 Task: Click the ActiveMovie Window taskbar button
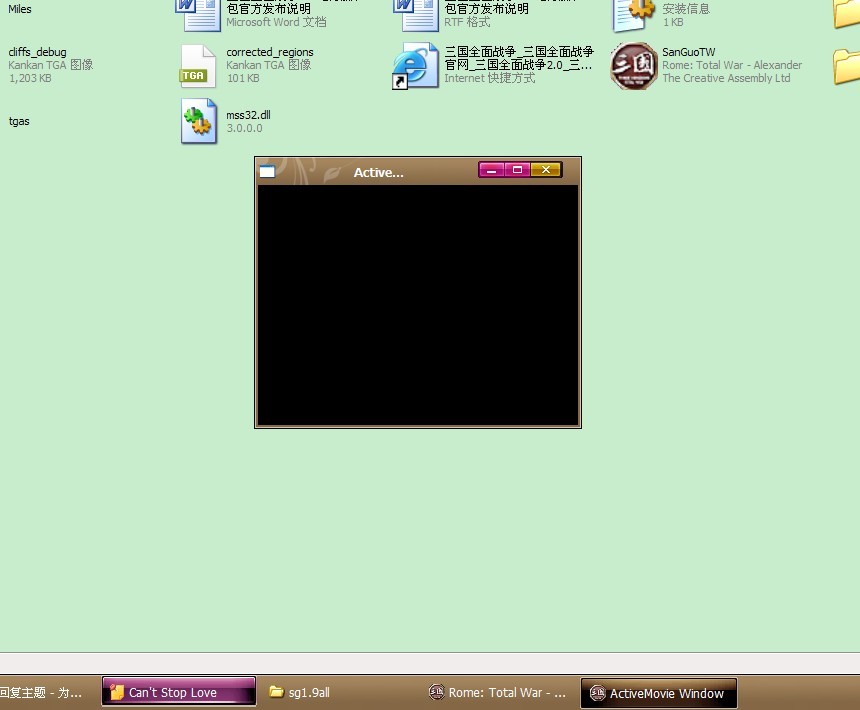pyautogui.click(x=658, y=693)
